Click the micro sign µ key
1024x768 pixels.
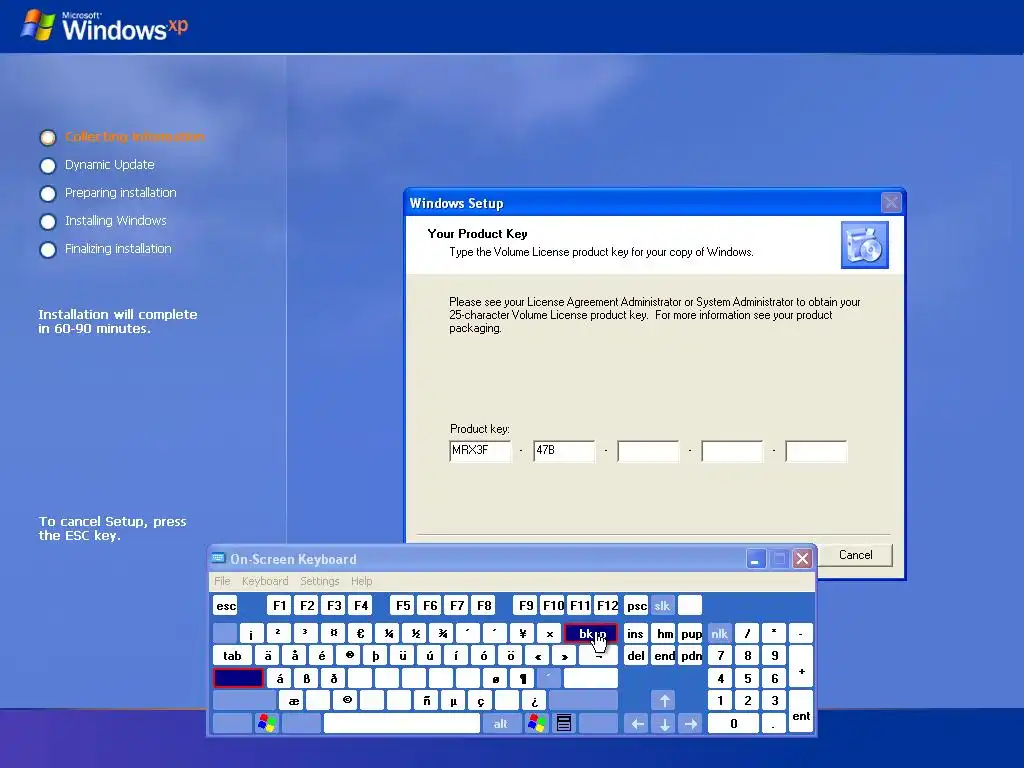tap(453, 701)
